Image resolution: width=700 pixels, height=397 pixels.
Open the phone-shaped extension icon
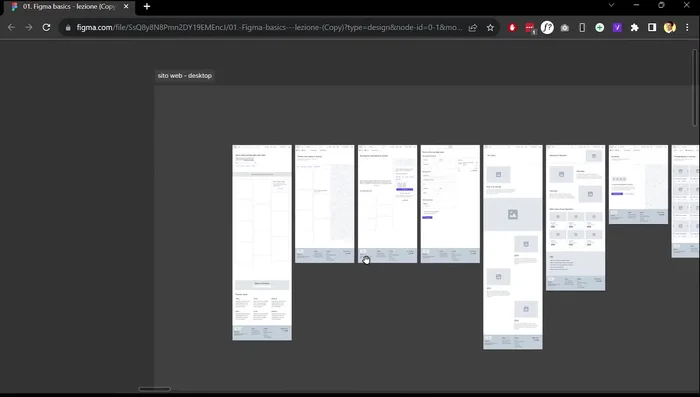click(x=582, y=28)
